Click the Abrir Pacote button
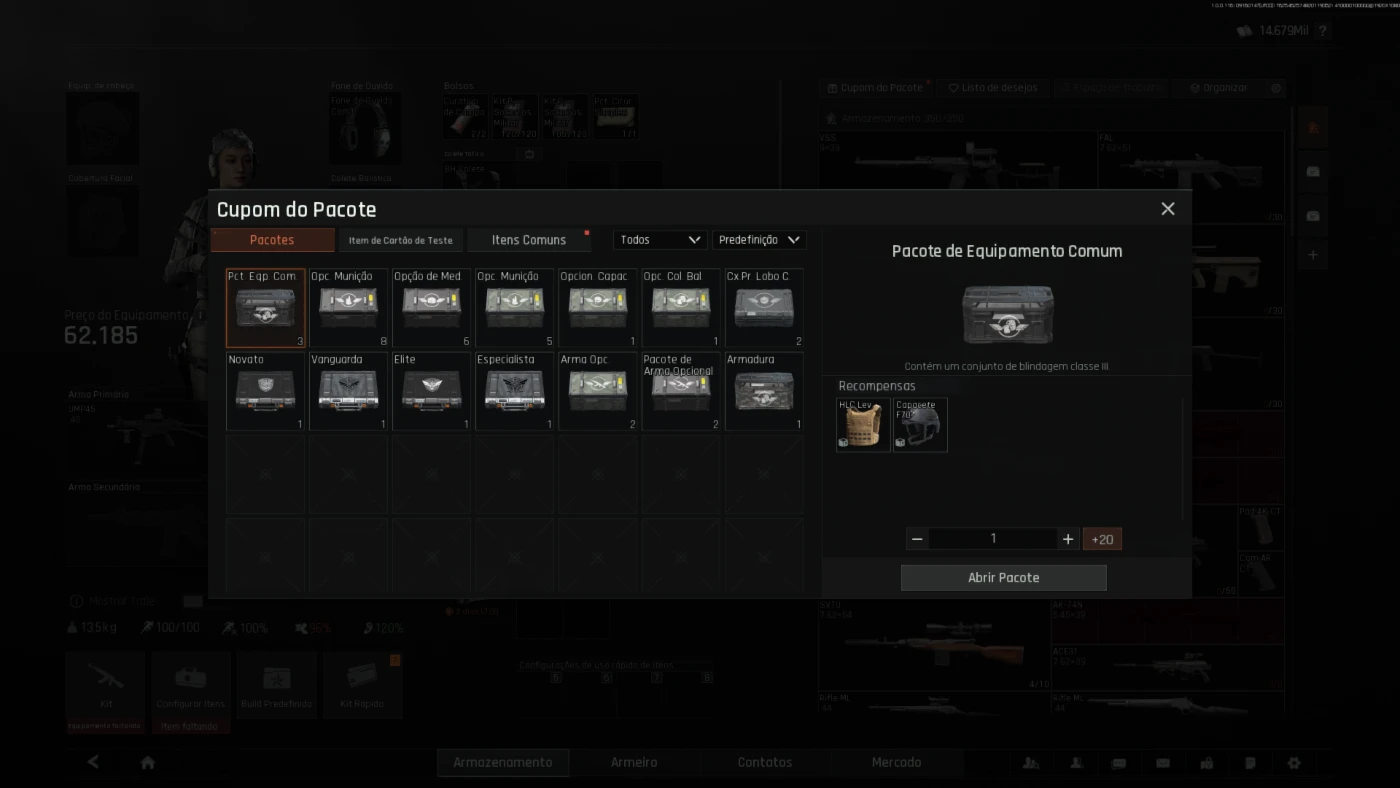Screen dimensions: 1400x788 pos(1004,578)
